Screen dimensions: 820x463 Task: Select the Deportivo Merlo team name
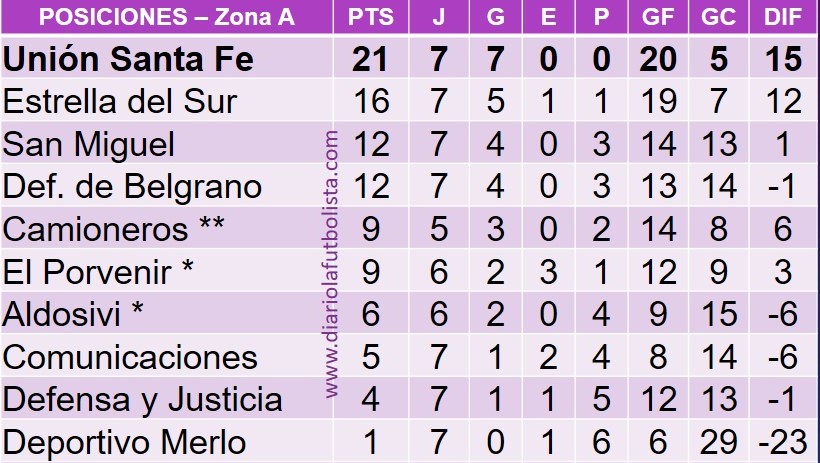(x=124, y=443)
